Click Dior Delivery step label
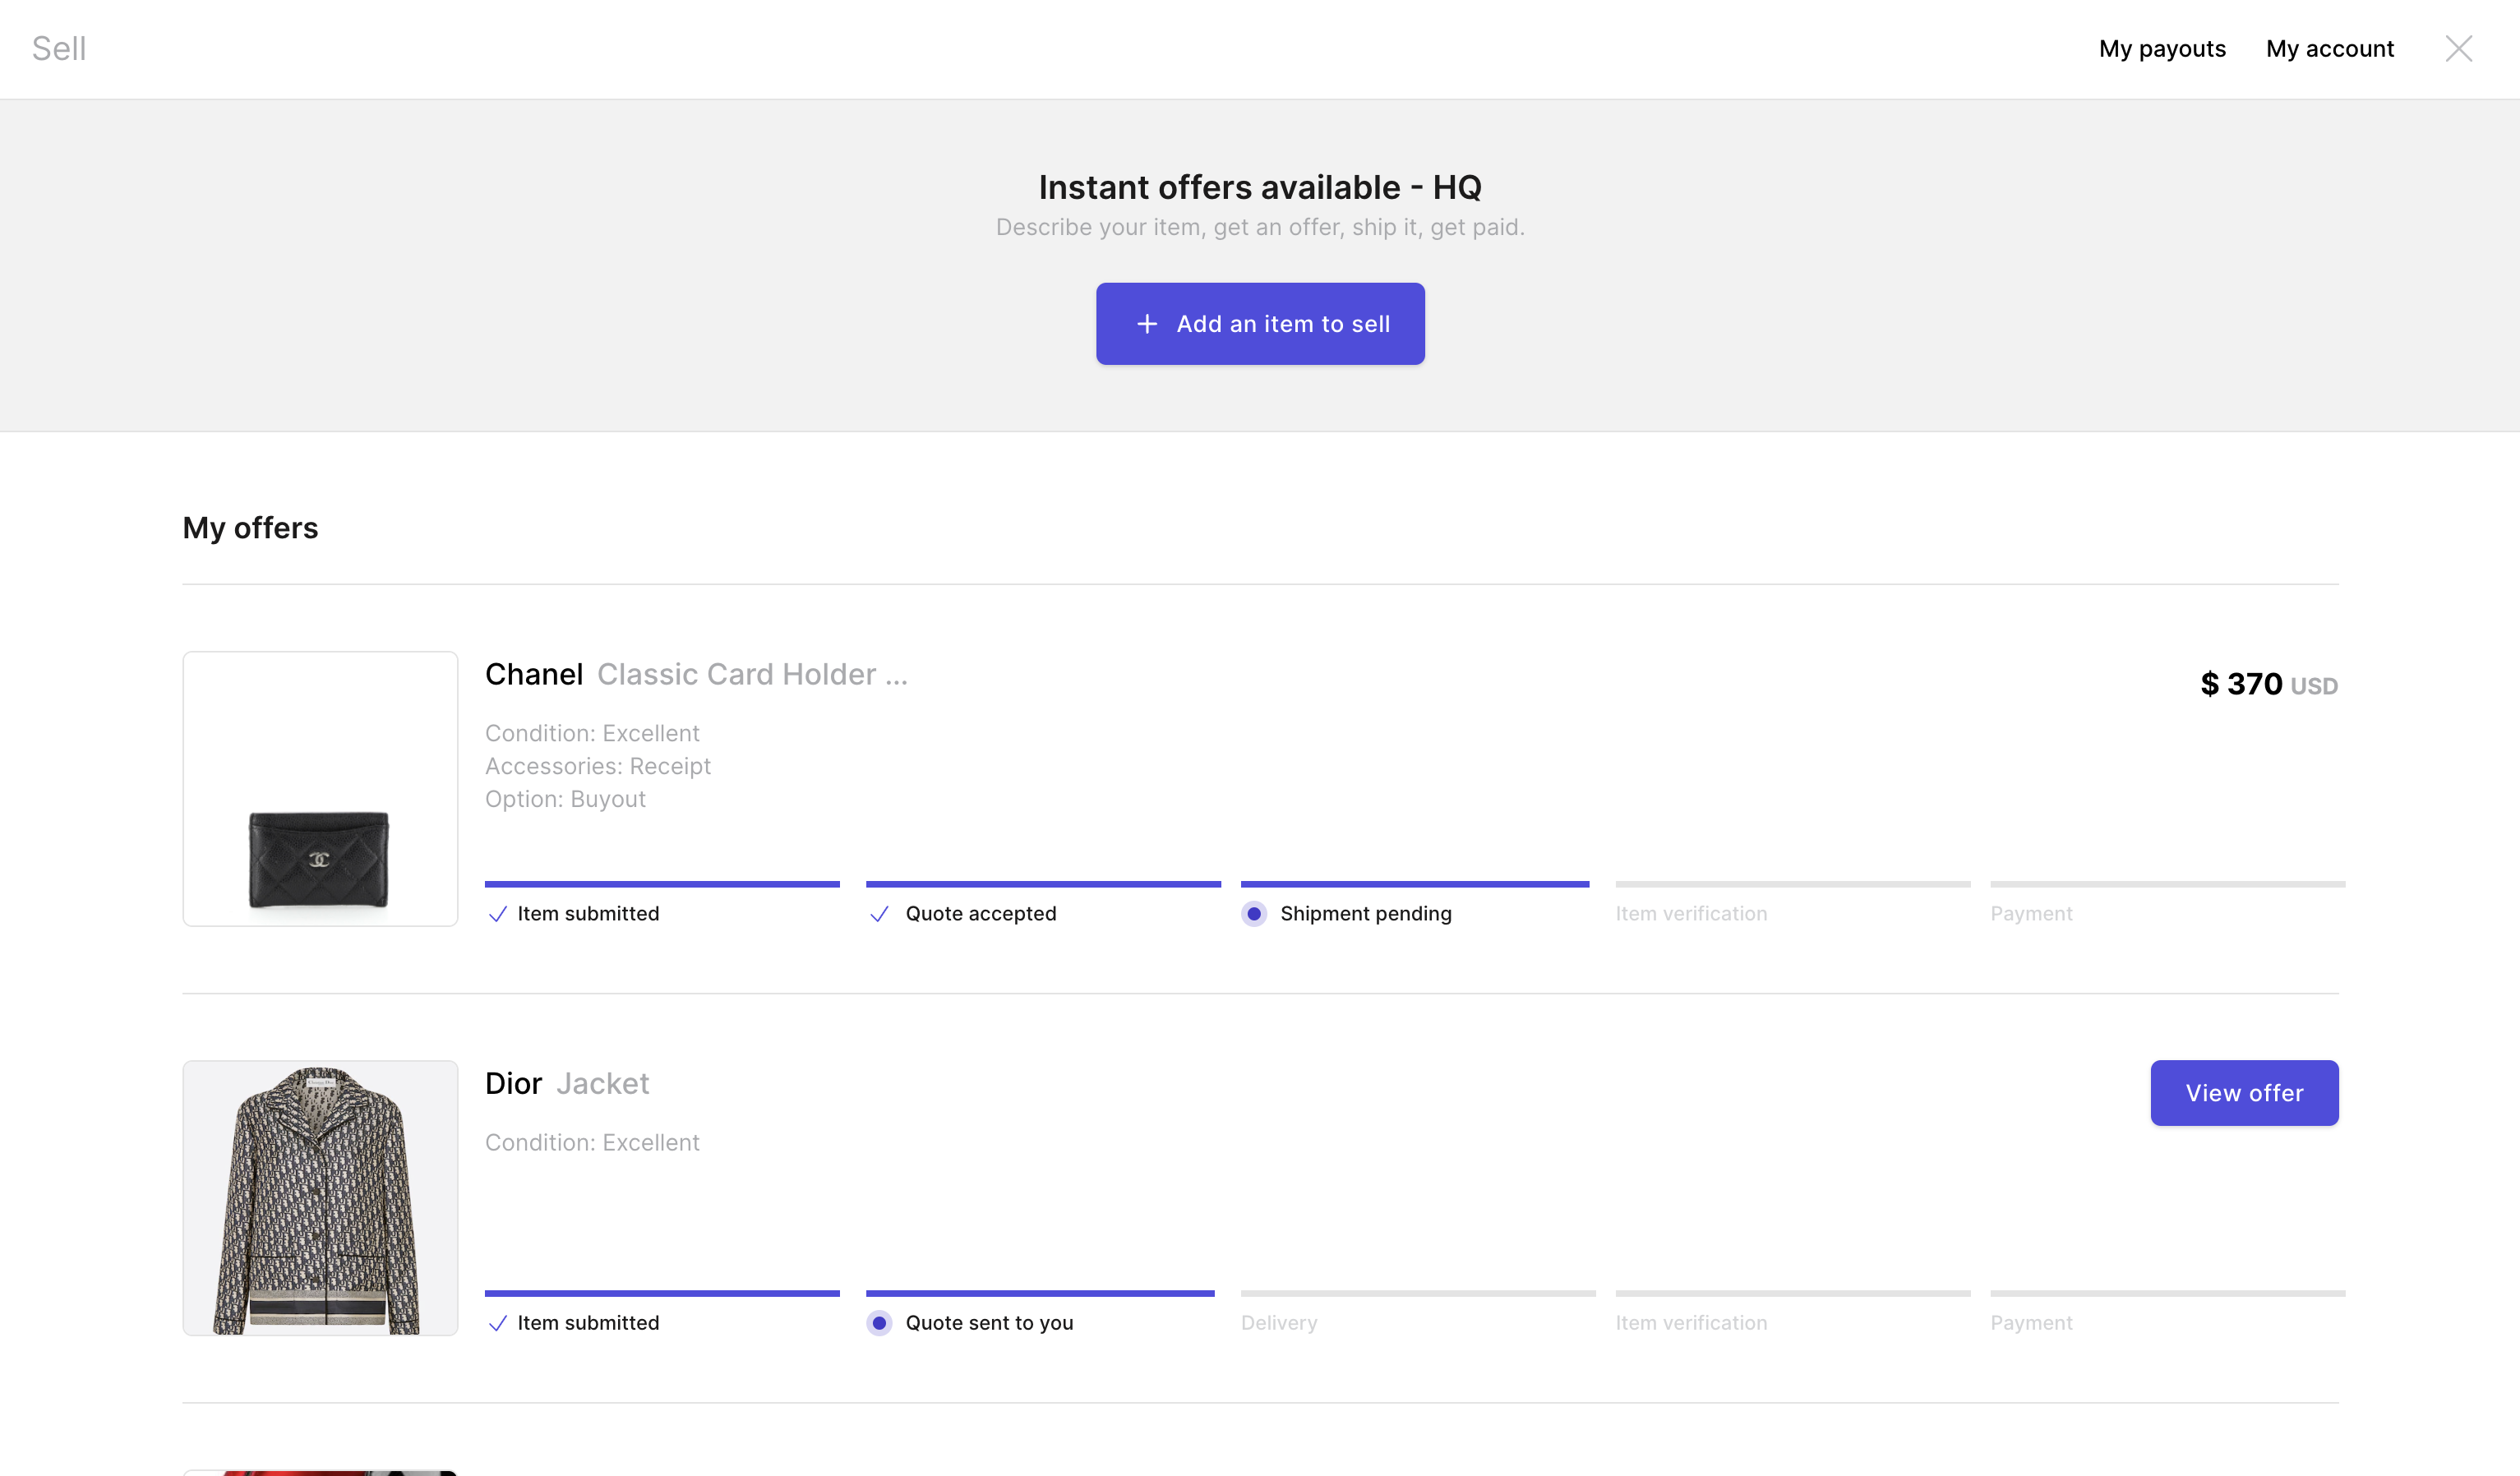 click(x=1279, y=1323)
